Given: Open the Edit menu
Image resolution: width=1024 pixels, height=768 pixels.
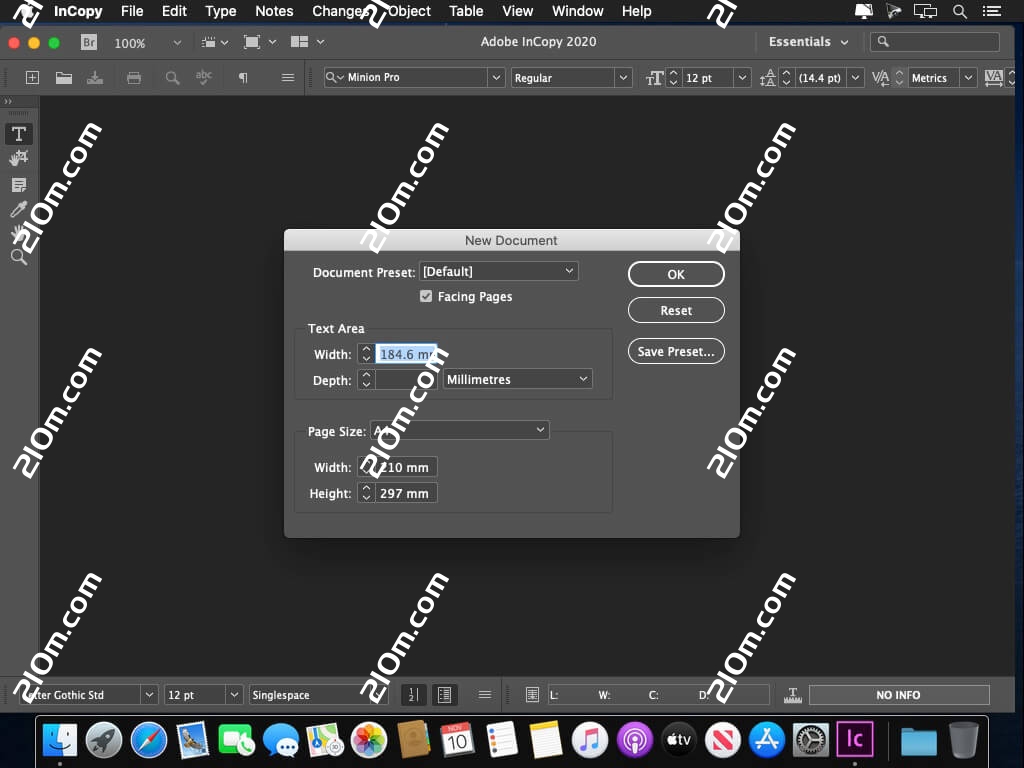Looking at the screenshot, I should tap(174, 11).
